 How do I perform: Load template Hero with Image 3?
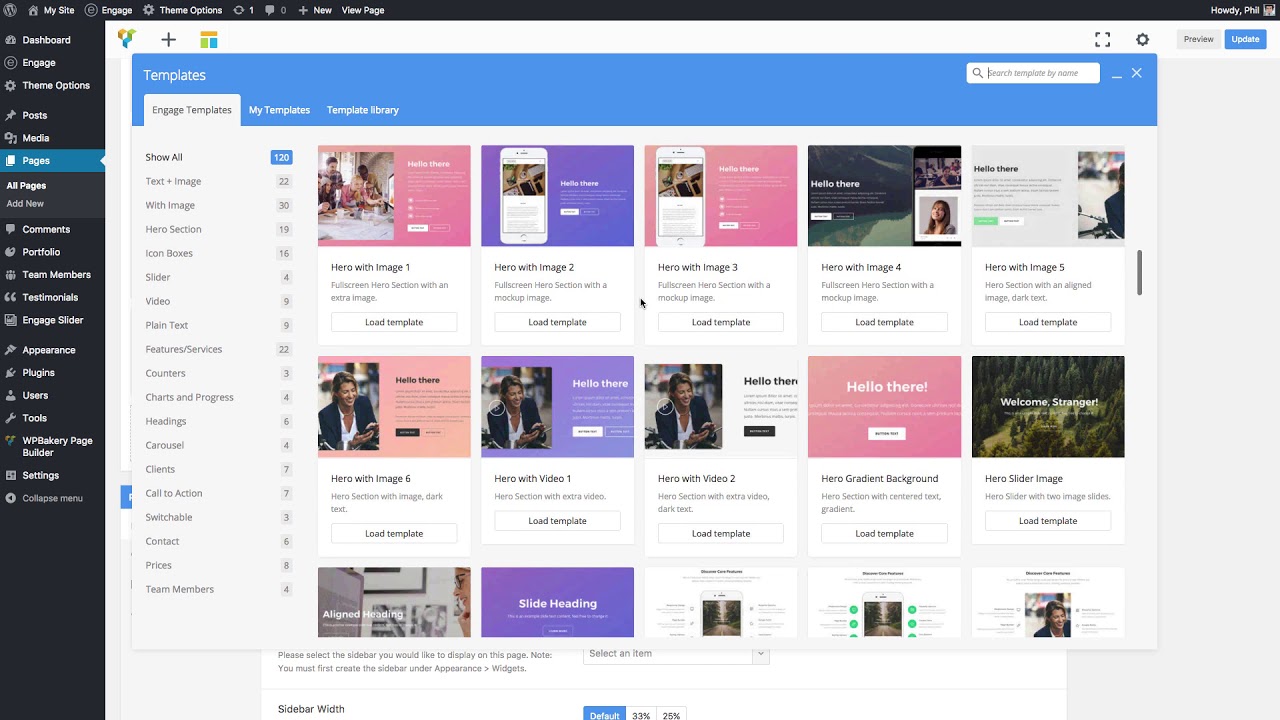pyautogui.click(x=721, y=322)
